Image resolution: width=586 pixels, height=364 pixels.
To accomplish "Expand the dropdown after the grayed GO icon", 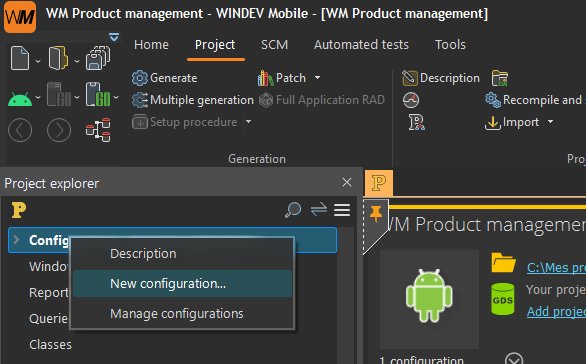I will (x=77, y=98).
